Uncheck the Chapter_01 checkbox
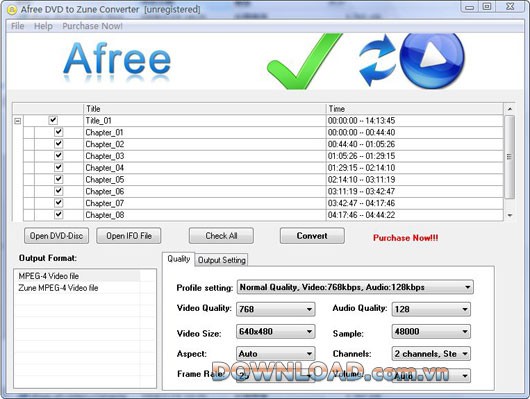Image resolution: width=530 pixels, height=399 pixels. point(58,132)
